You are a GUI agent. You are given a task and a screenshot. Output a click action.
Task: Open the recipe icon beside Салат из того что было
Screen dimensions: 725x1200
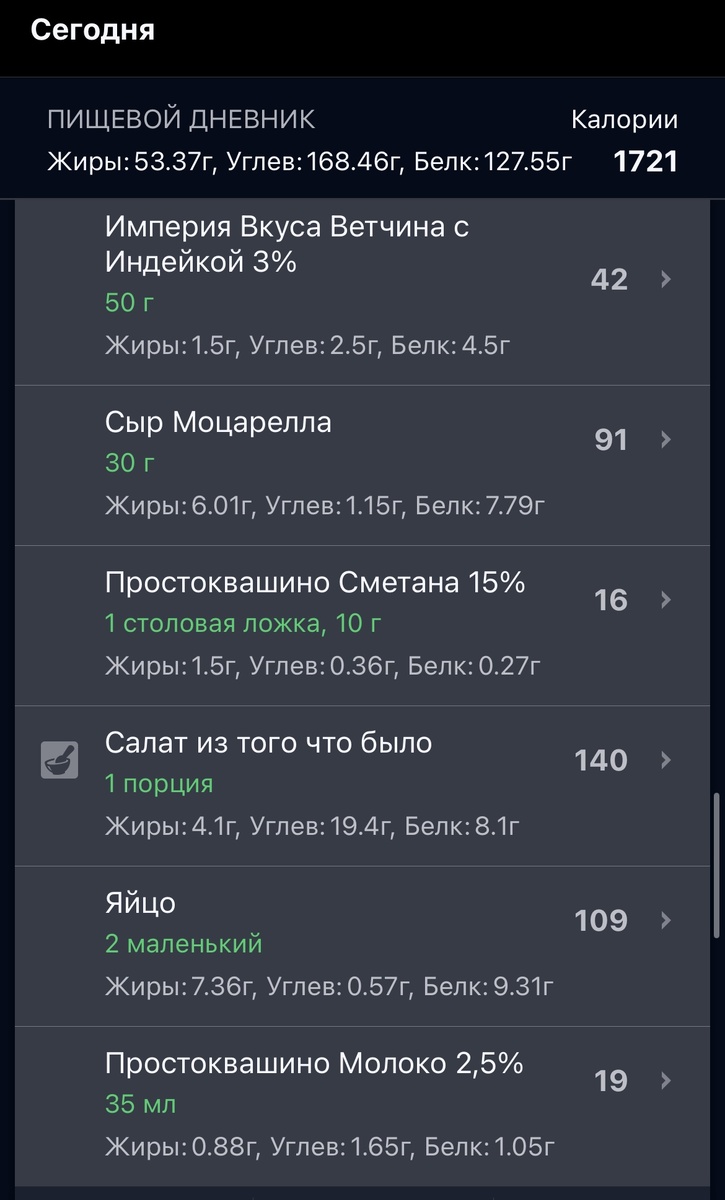(x=60, y=760)
